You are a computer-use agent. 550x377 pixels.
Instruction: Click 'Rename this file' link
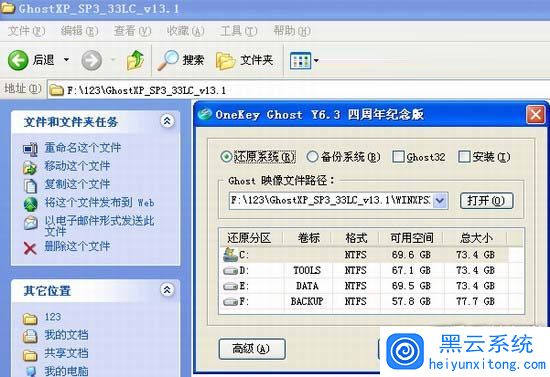[x=82, y=148]
